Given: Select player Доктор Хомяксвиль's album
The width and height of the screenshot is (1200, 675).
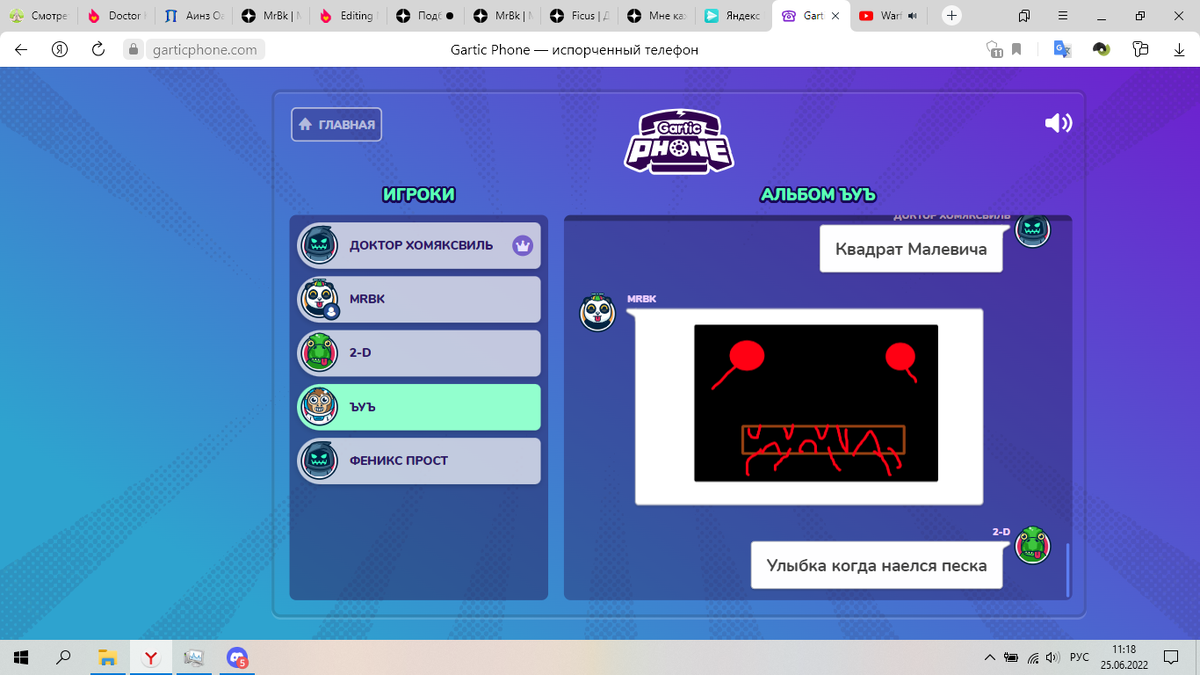Looking at the screenshot, I should pyautogui.click(x=419, y=245).
